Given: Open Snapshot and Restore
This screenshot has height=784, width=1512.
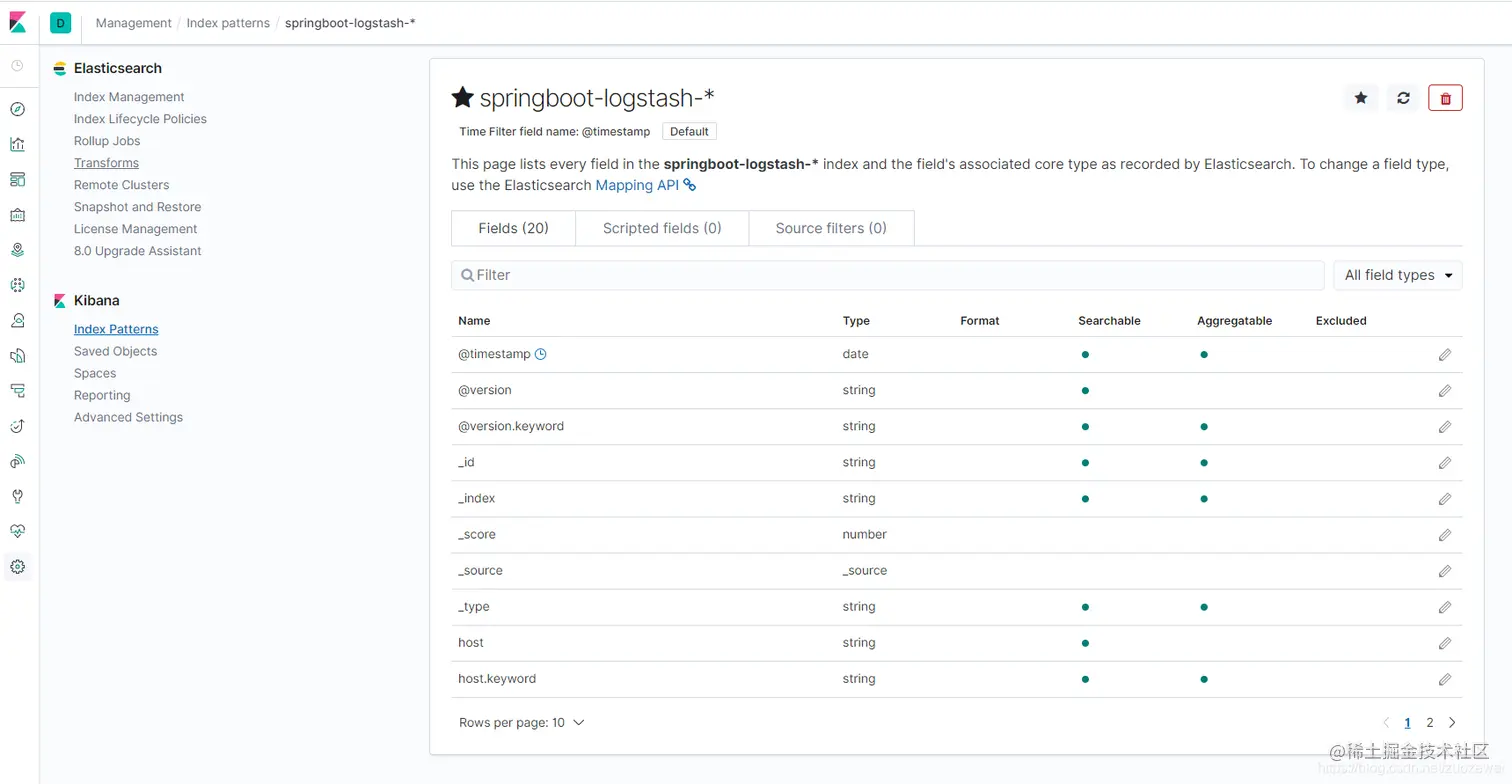Looking at the screenshot, I should 138,207.
